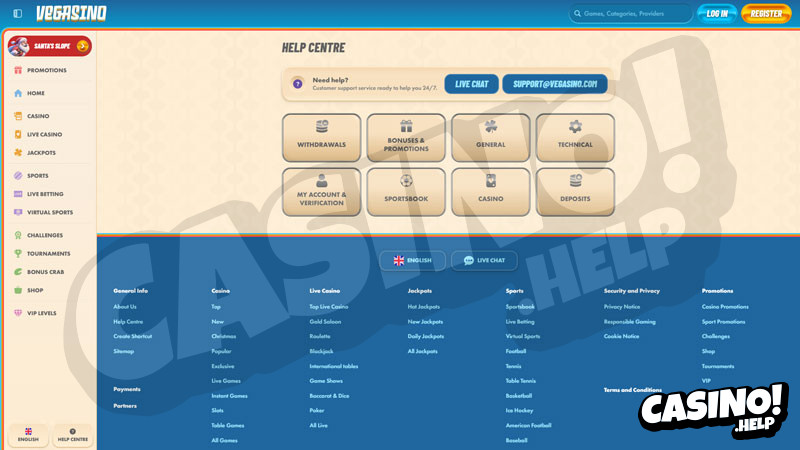Open the All Jackpots footer link

[x=422, y=352]
